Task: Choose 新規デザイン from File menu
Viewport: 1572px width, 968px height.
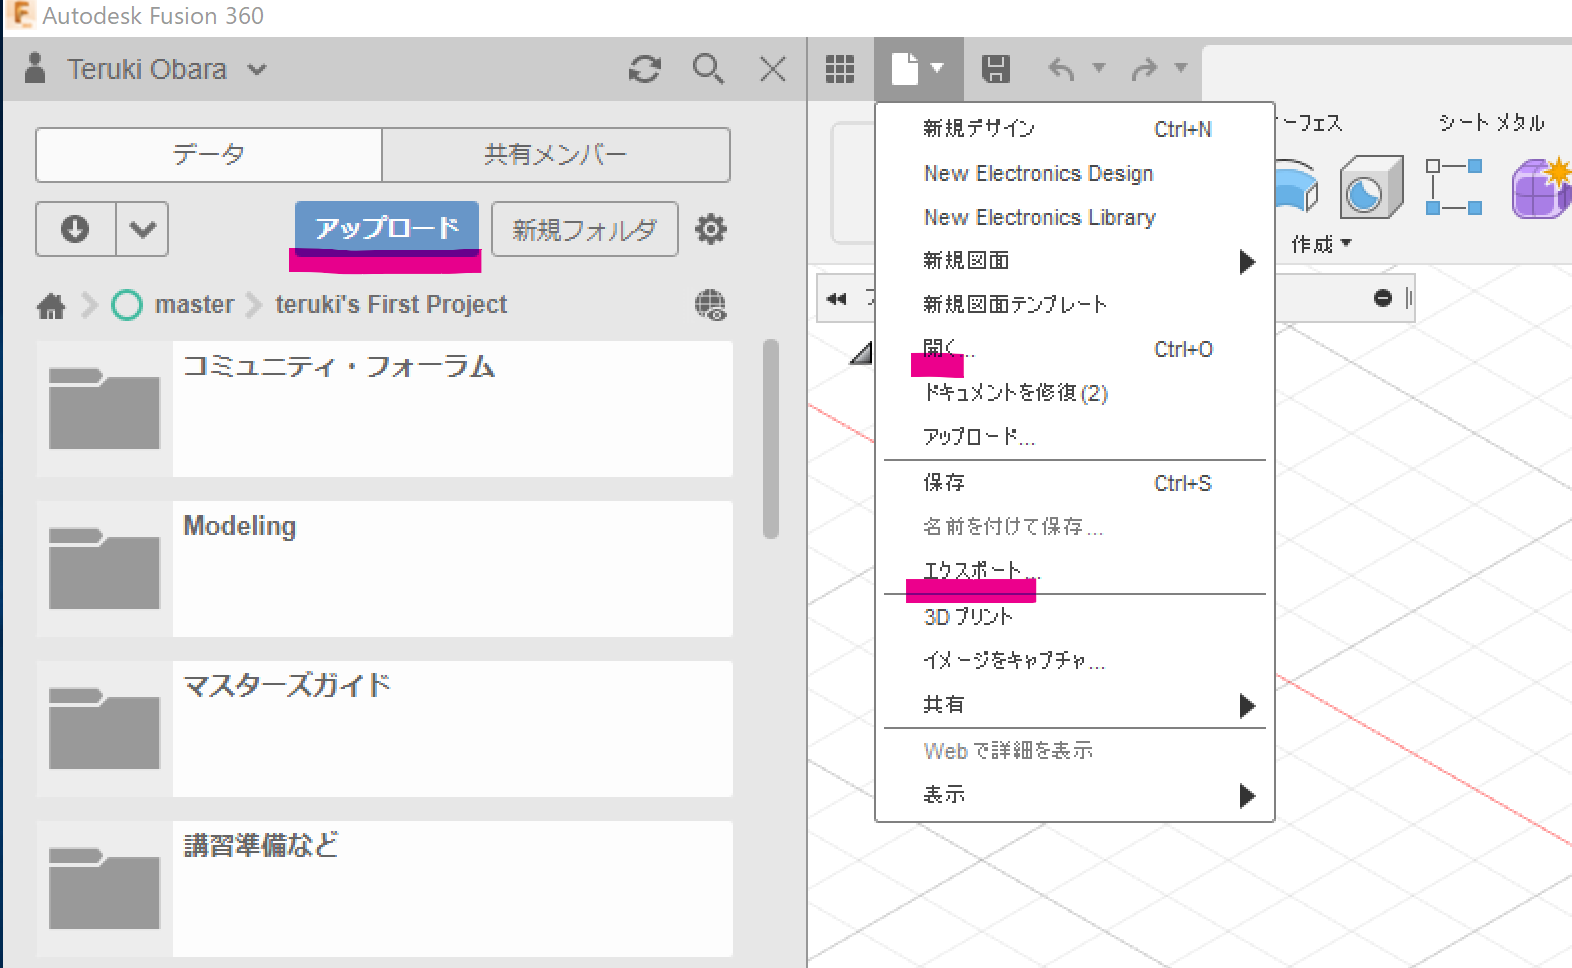Action: point(1074,129)
